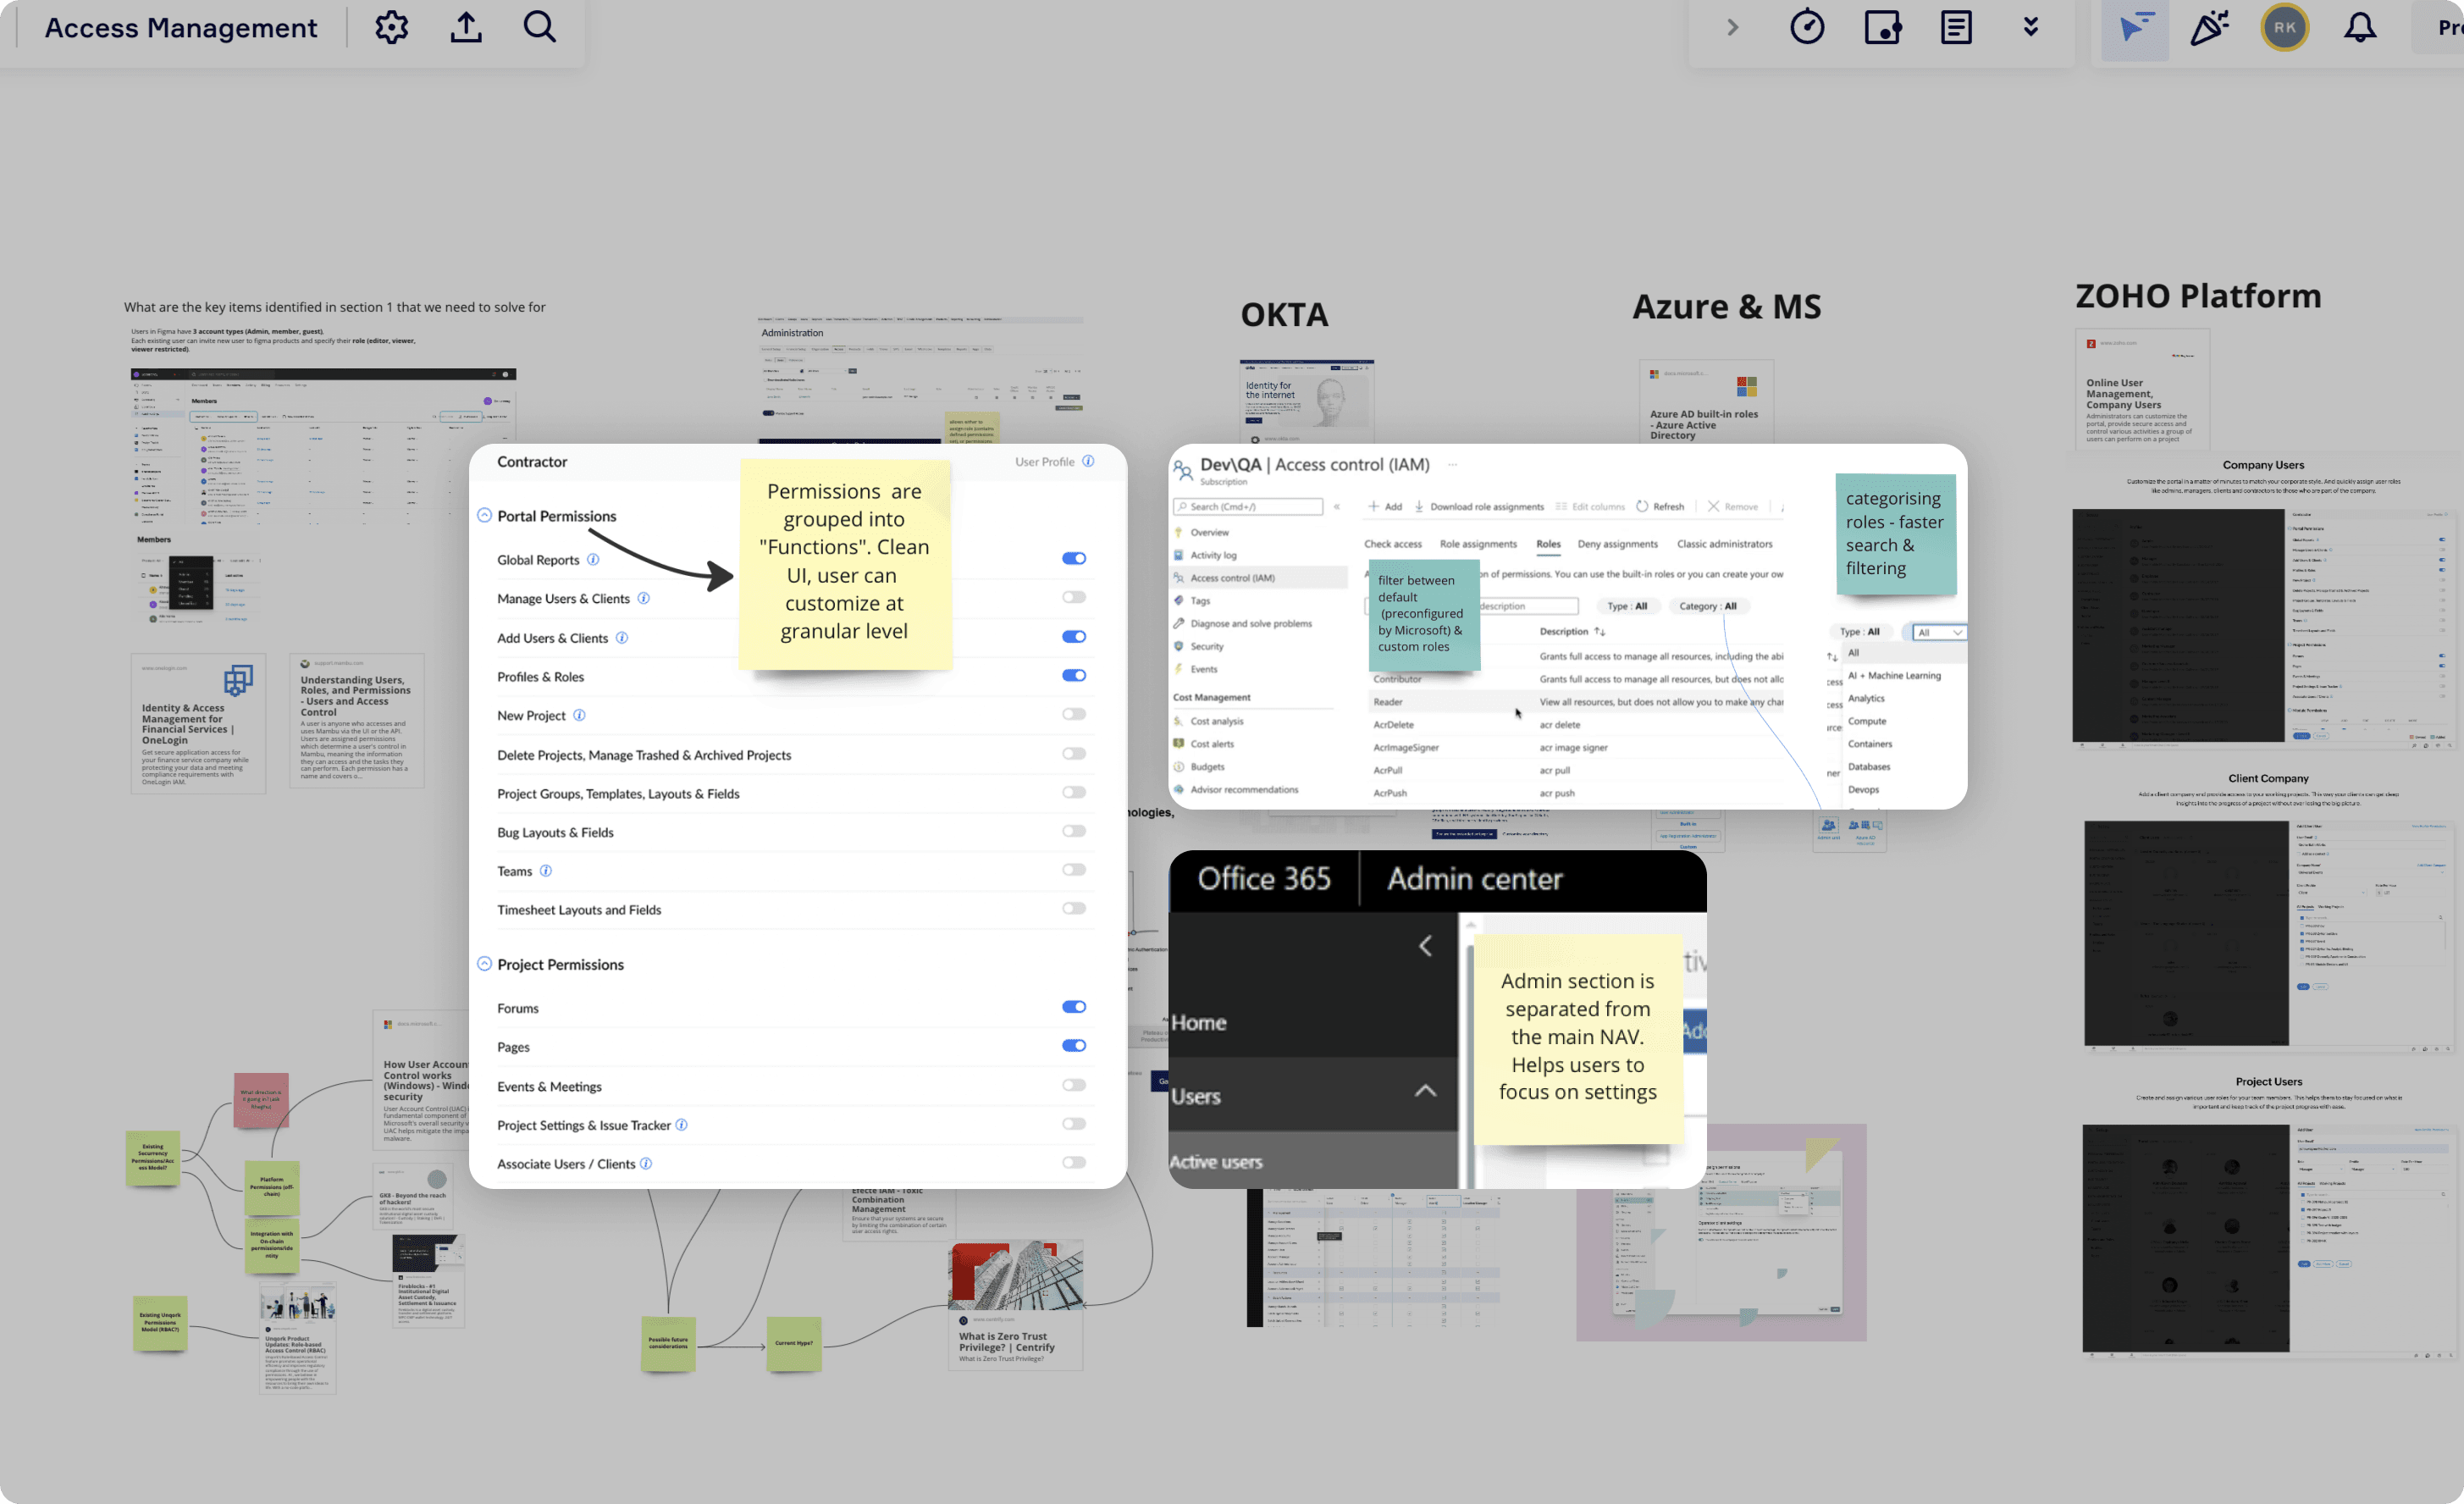
Task: Switch to Check access tab
Action: pyautogui.click(x=1392, y=544)
